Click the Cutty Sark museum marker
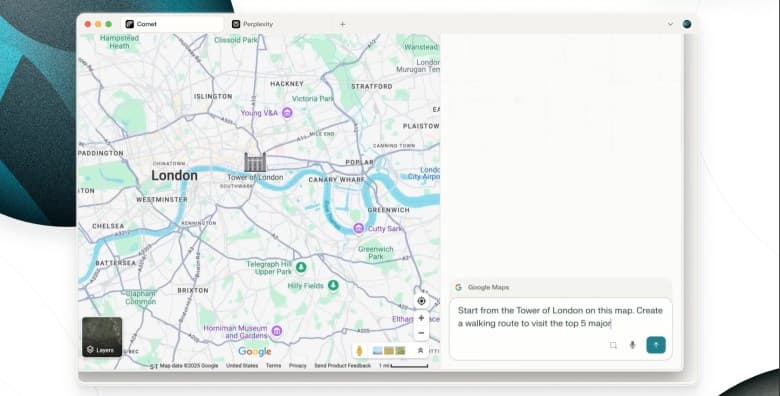Viewport: 780px width, 396px height. point(359,228)
